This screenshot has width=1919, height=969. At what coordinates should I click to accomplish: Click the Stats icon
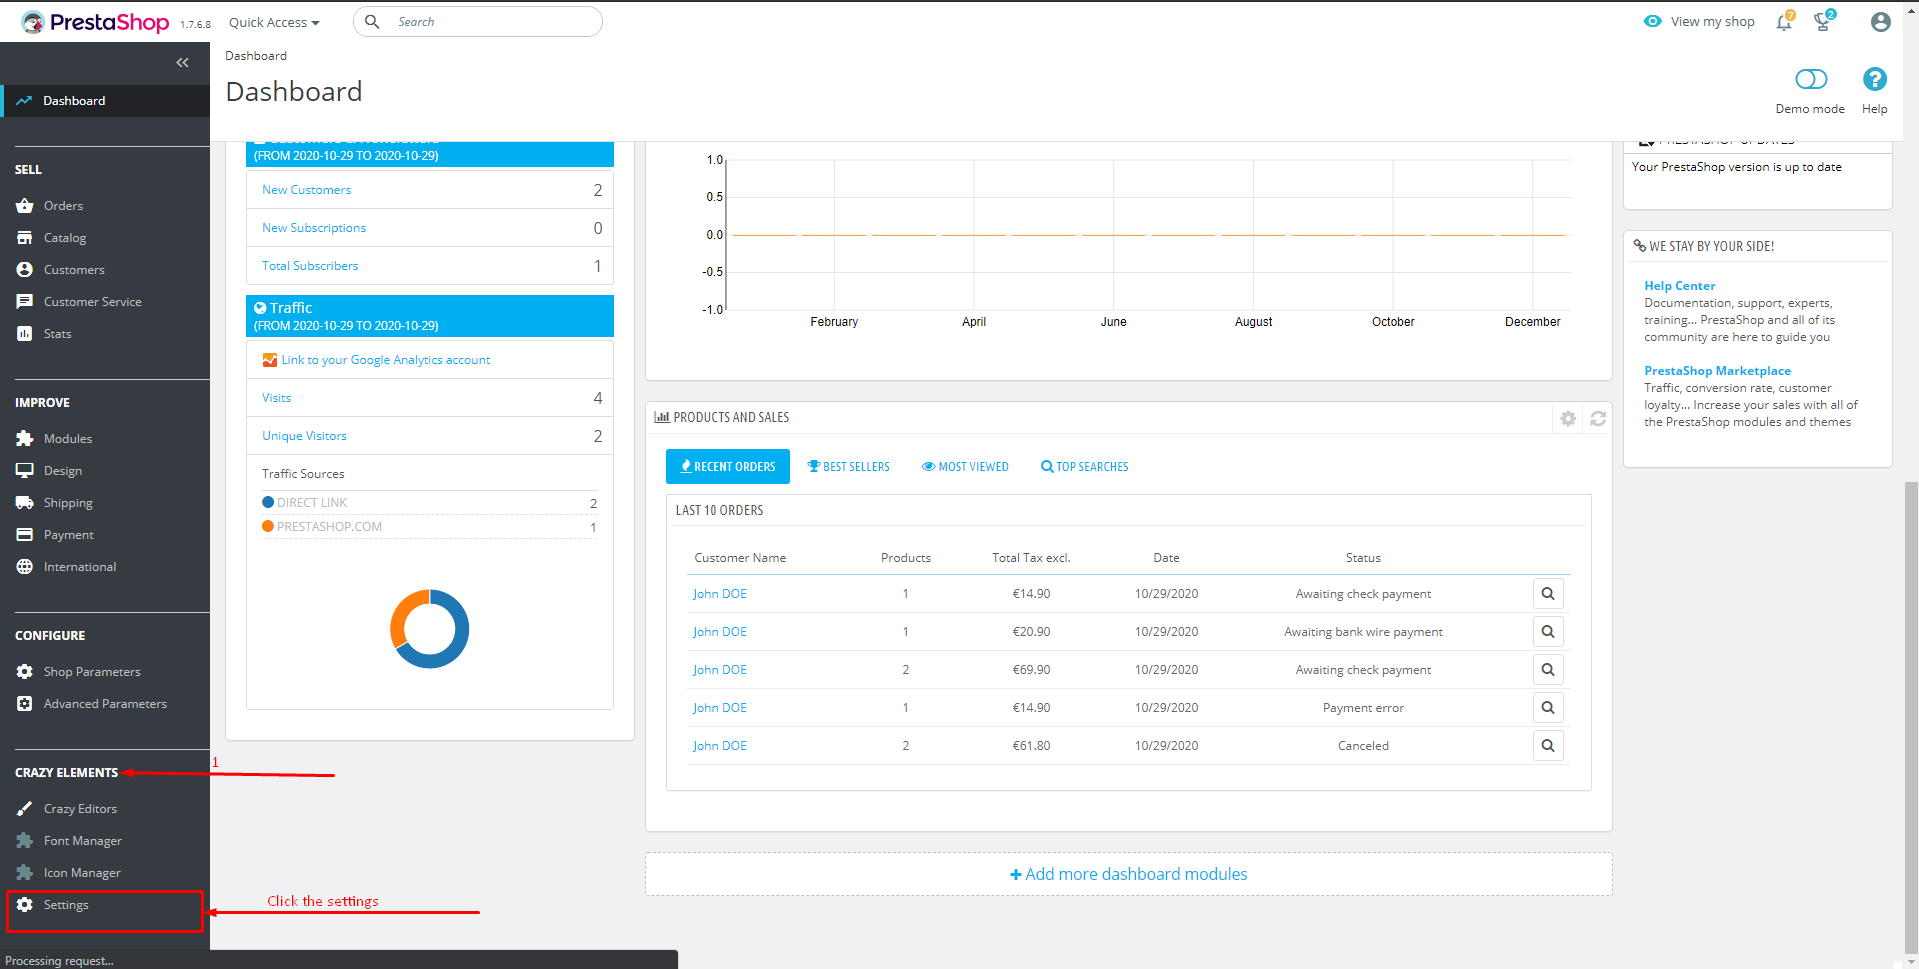click(25, 333)
